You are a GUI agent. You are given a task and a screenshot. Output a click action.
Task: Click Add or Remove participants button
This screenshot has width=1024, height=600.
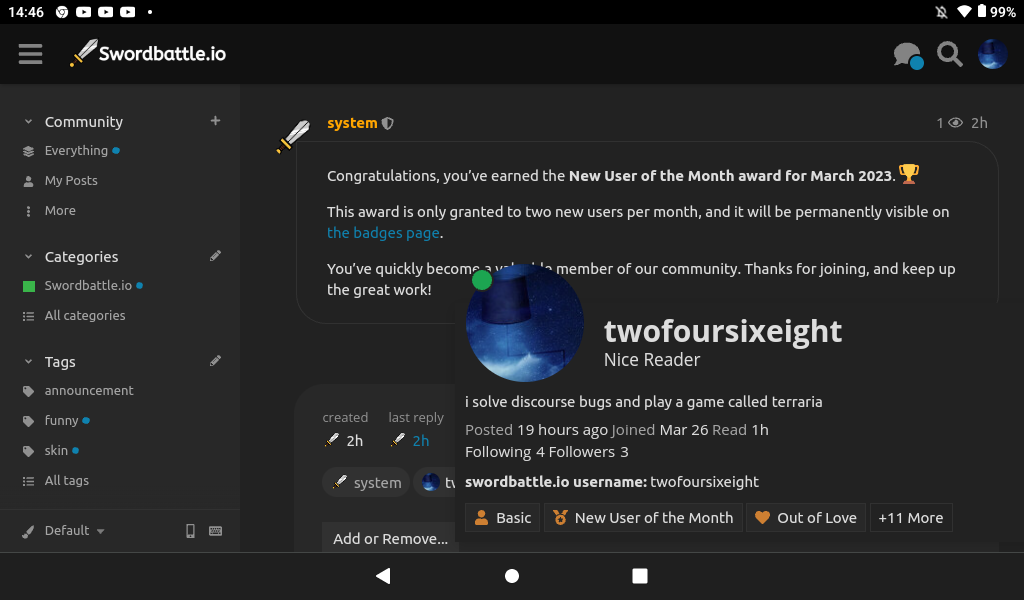(391, 537)
